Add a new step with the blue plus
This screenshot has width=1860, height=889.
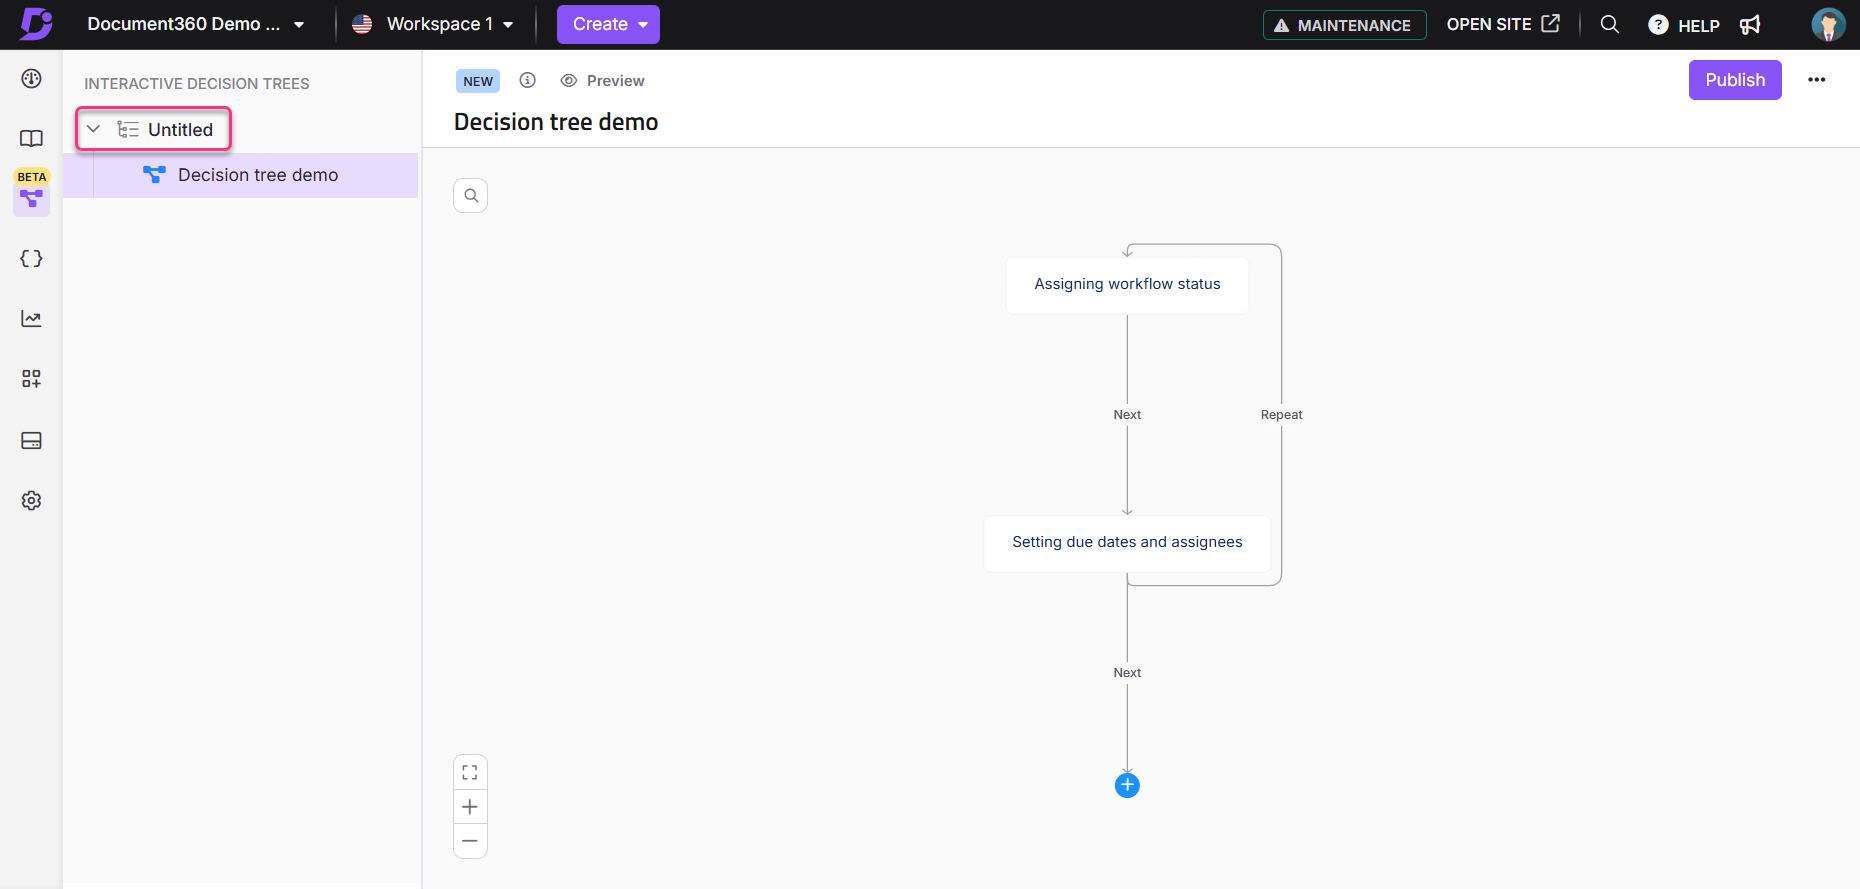coord(1127,785)
